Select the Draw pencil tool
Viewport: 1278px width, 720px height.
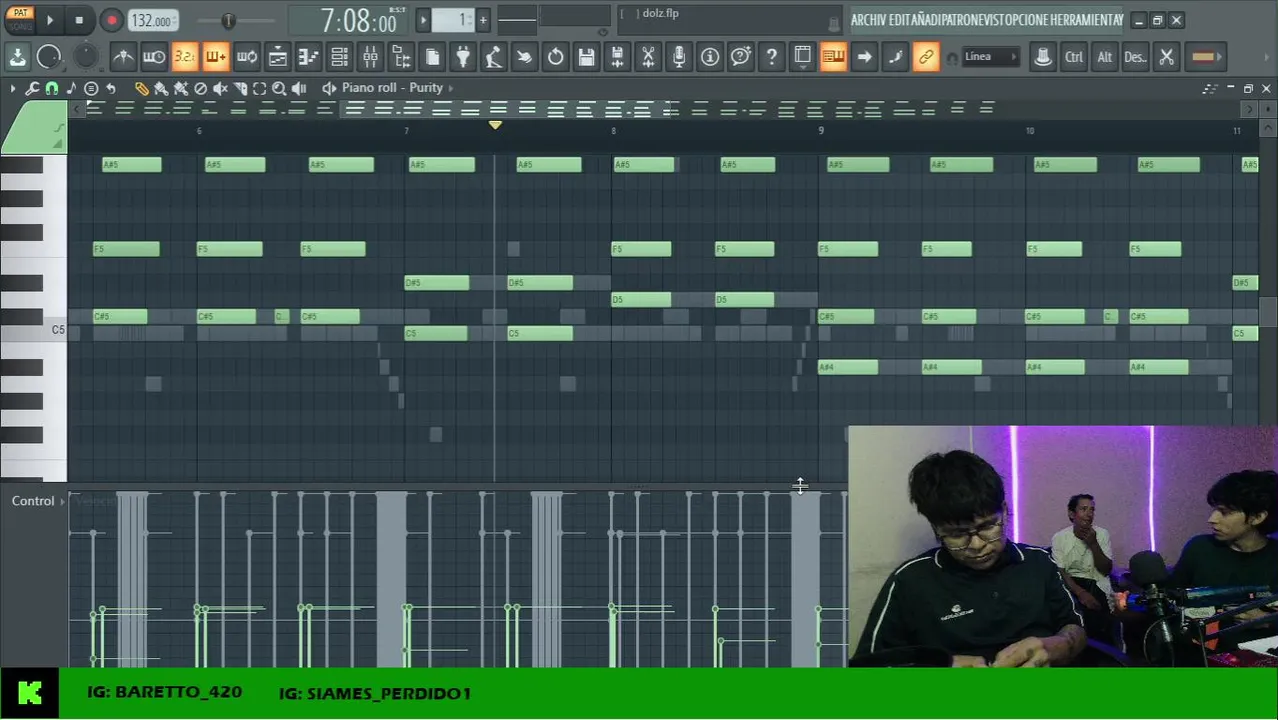[141, 88]
